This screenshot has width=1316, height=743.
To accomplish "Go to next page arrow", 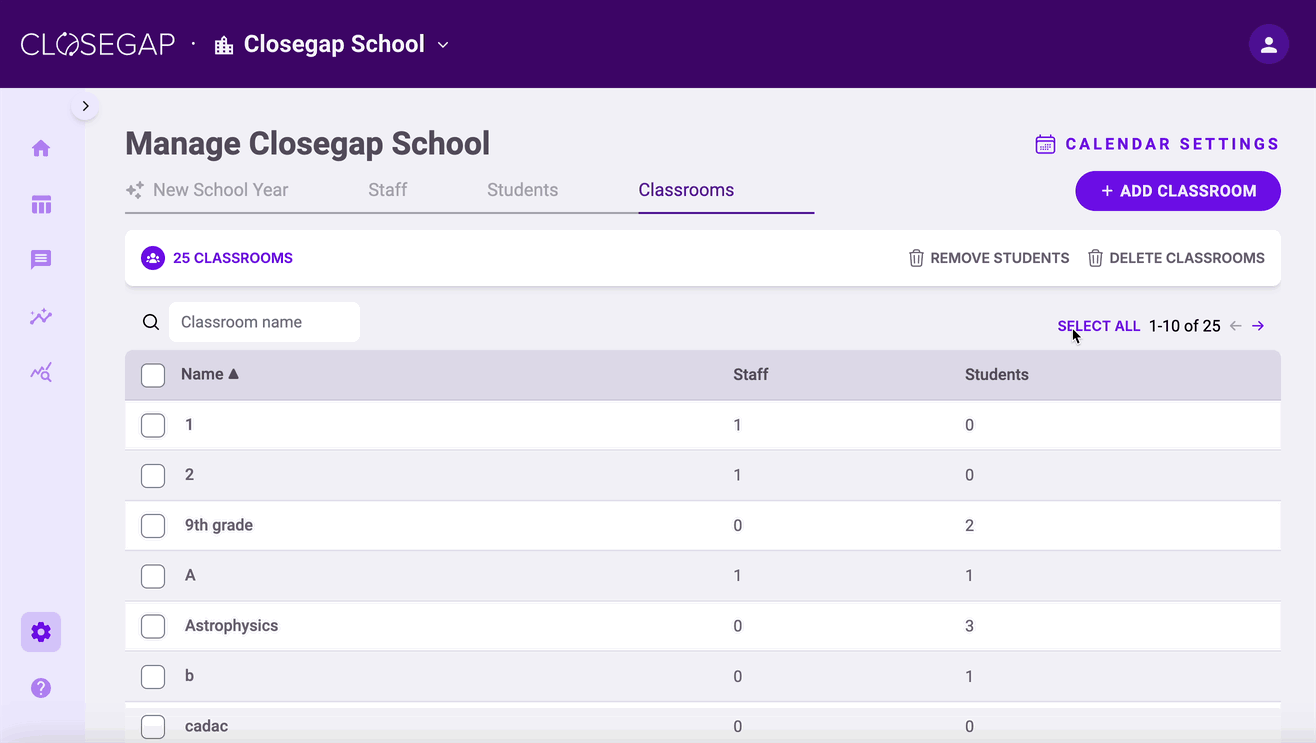I will click(x=1258, y=326).
